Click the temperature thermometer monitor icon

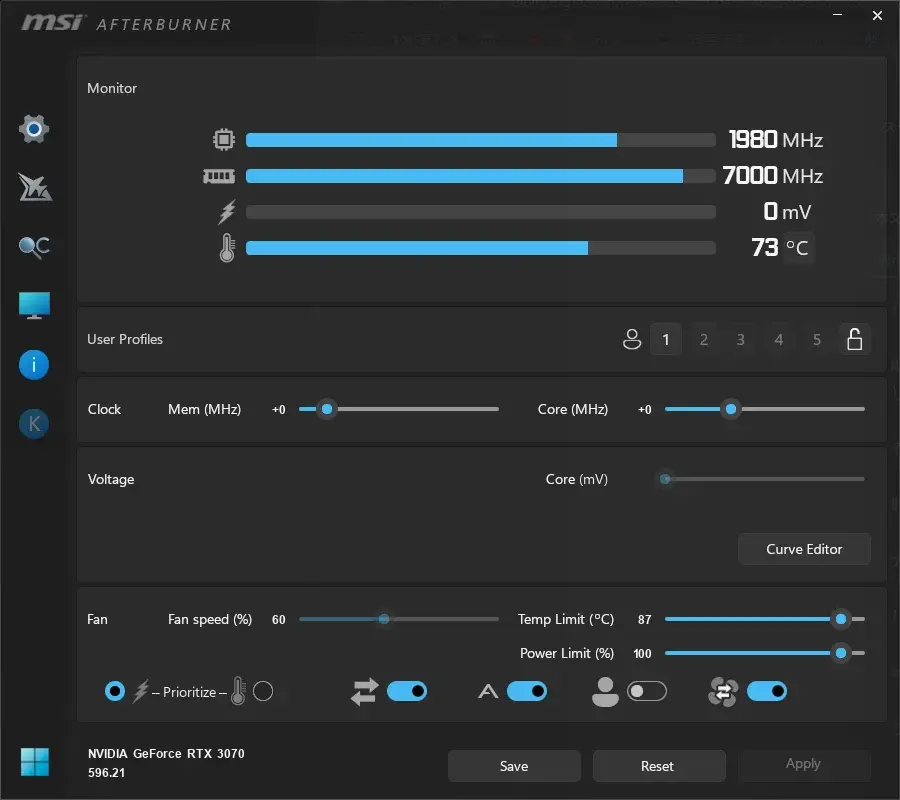click(227, 248)
